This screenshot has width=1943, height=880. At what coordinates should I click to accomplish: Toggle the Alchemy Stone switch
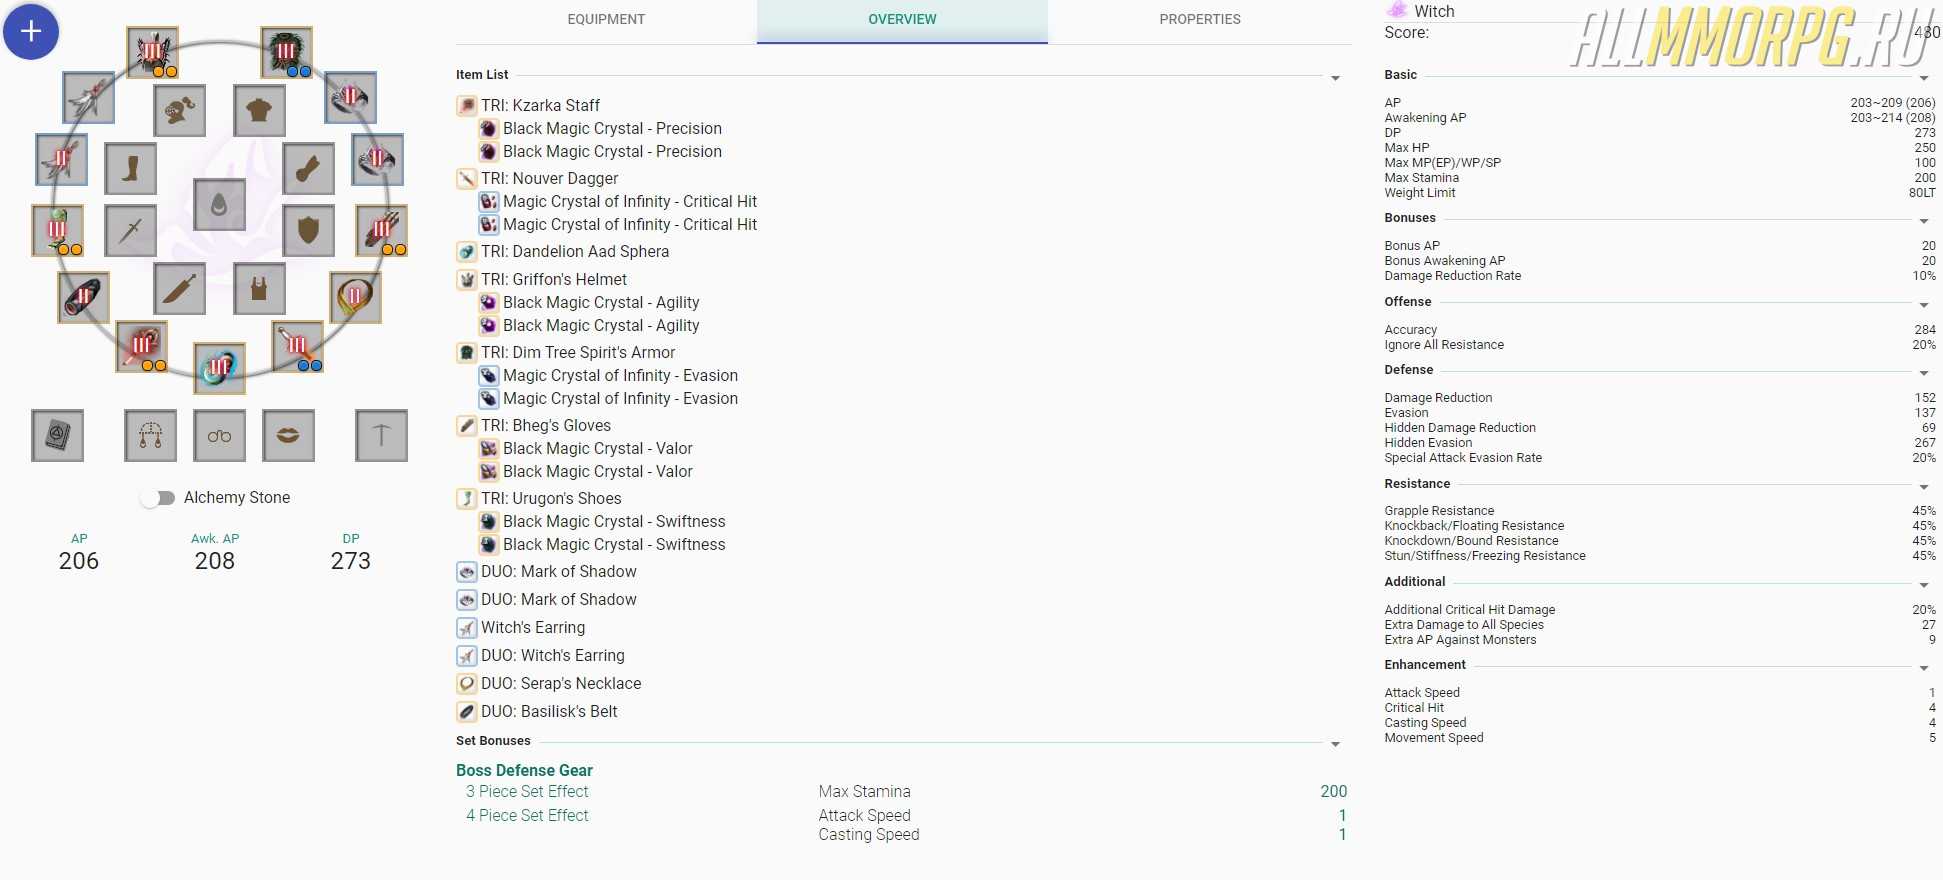[158, 498]
